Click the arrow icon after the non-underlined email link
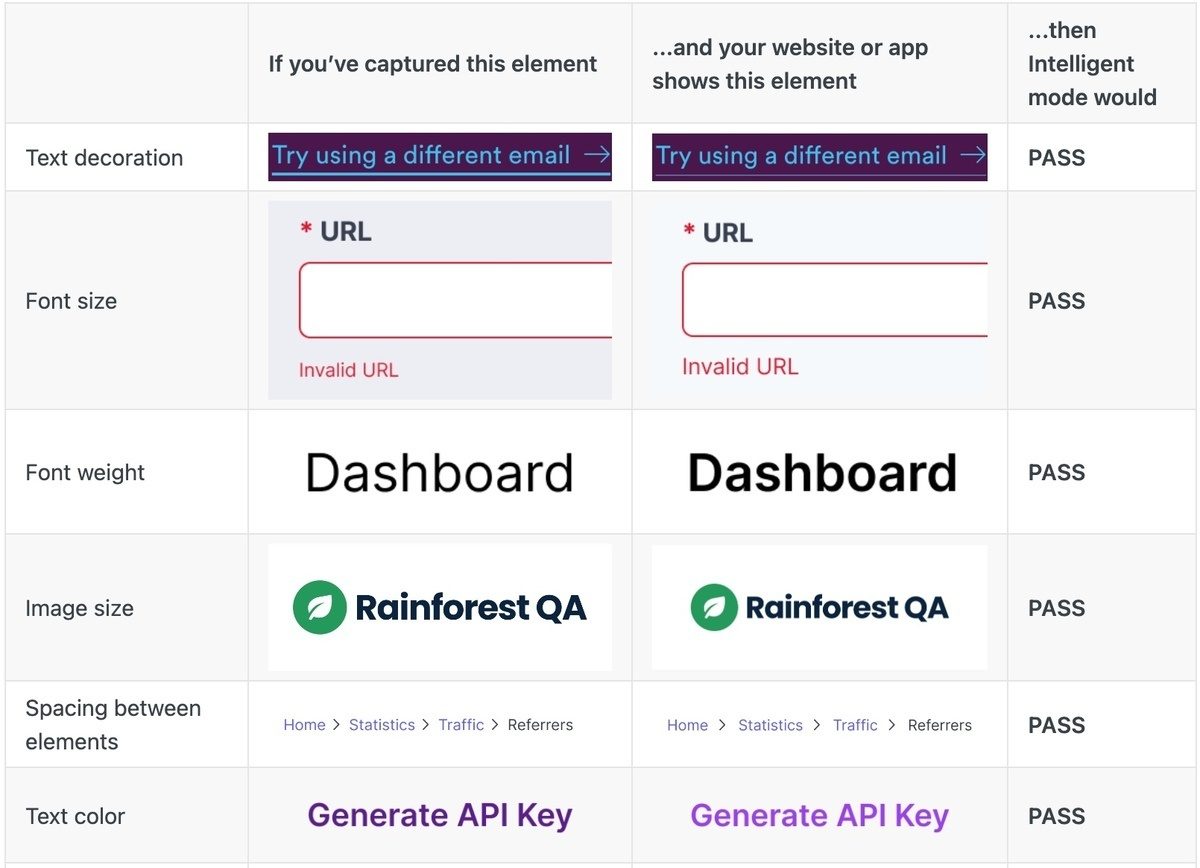This screenshot has width=1200, height=868. click(972, 155)
